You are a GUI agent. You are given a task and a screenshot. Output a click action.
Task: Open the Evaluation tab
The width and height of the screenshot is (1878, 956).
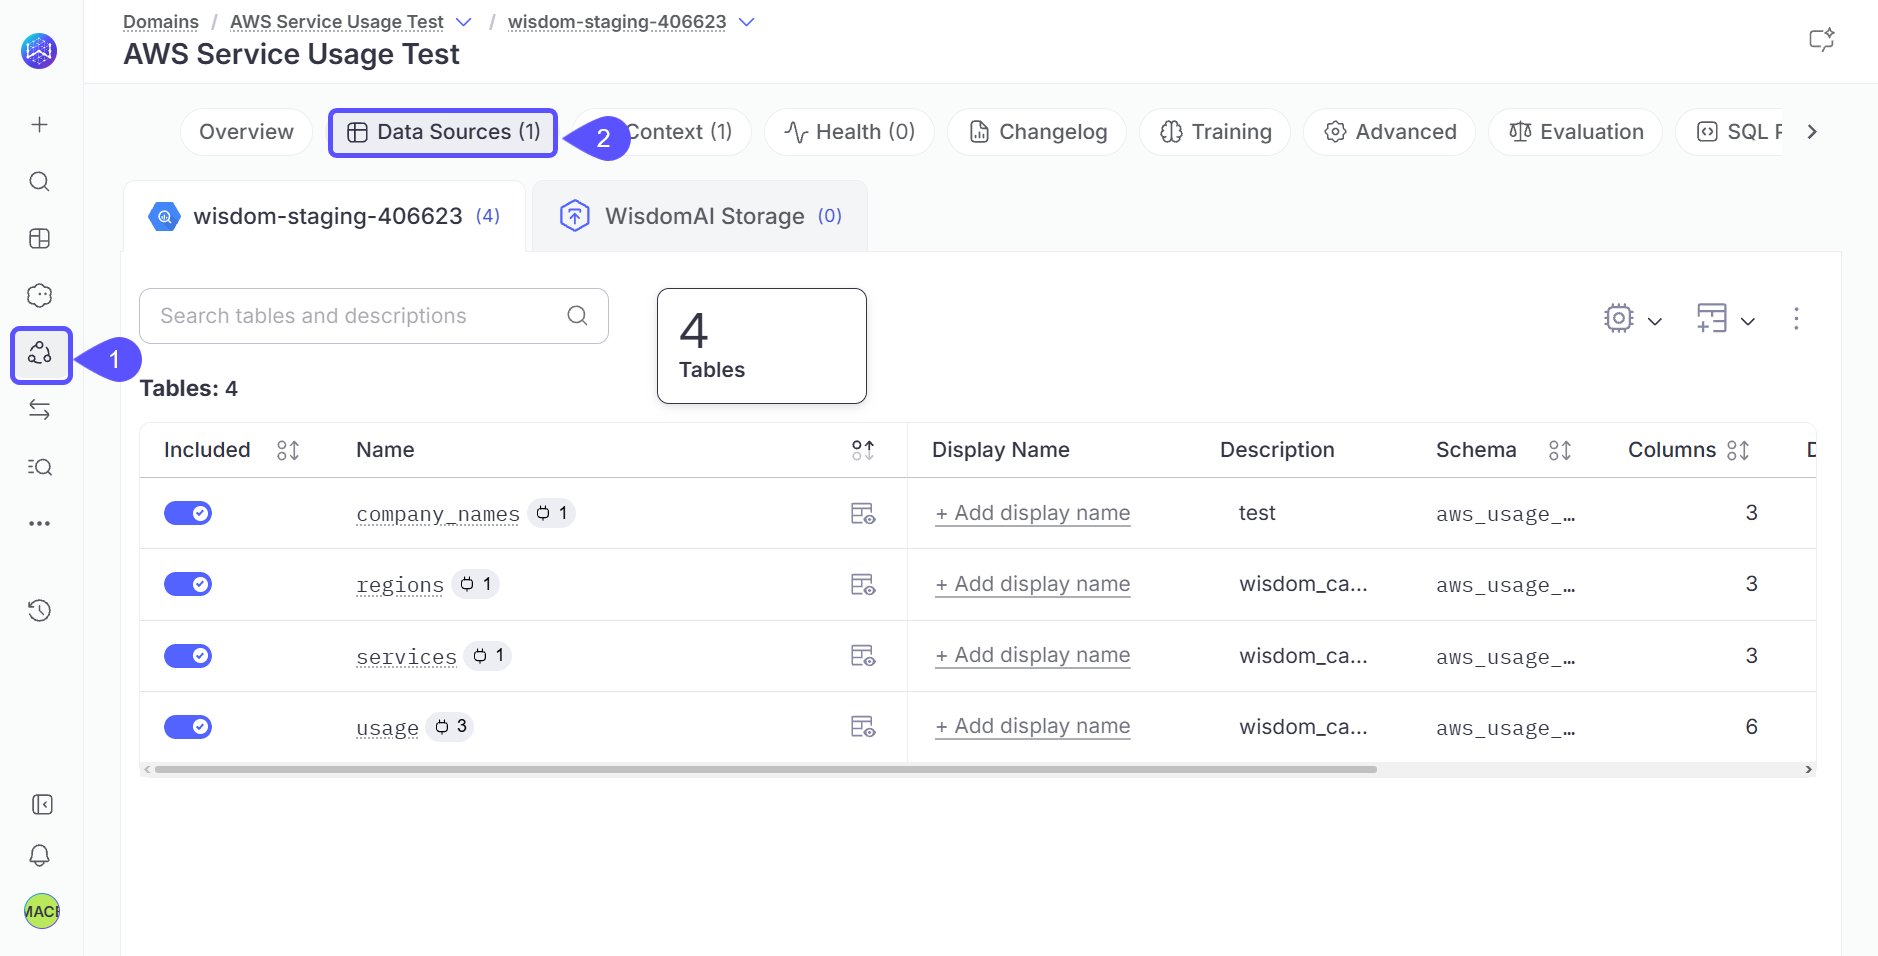[x=1575, y=132]
